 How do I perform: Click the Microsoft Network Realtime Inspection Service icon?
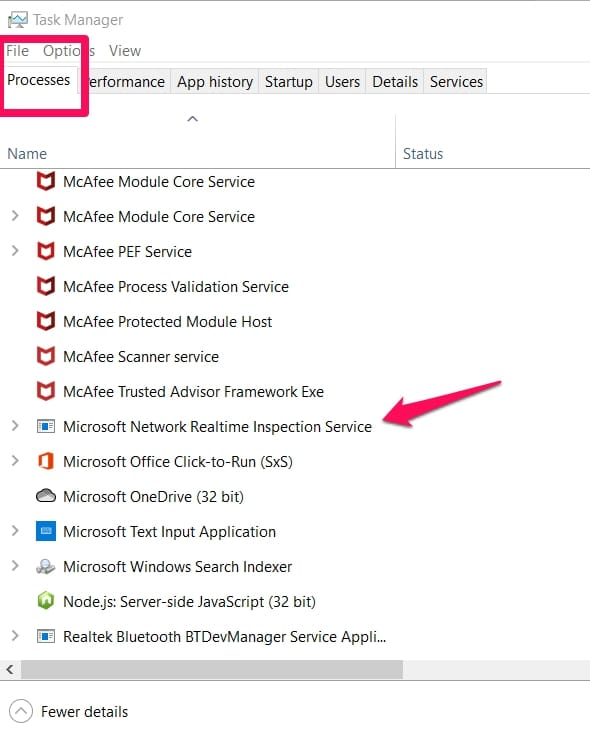[x=46, y=426]
